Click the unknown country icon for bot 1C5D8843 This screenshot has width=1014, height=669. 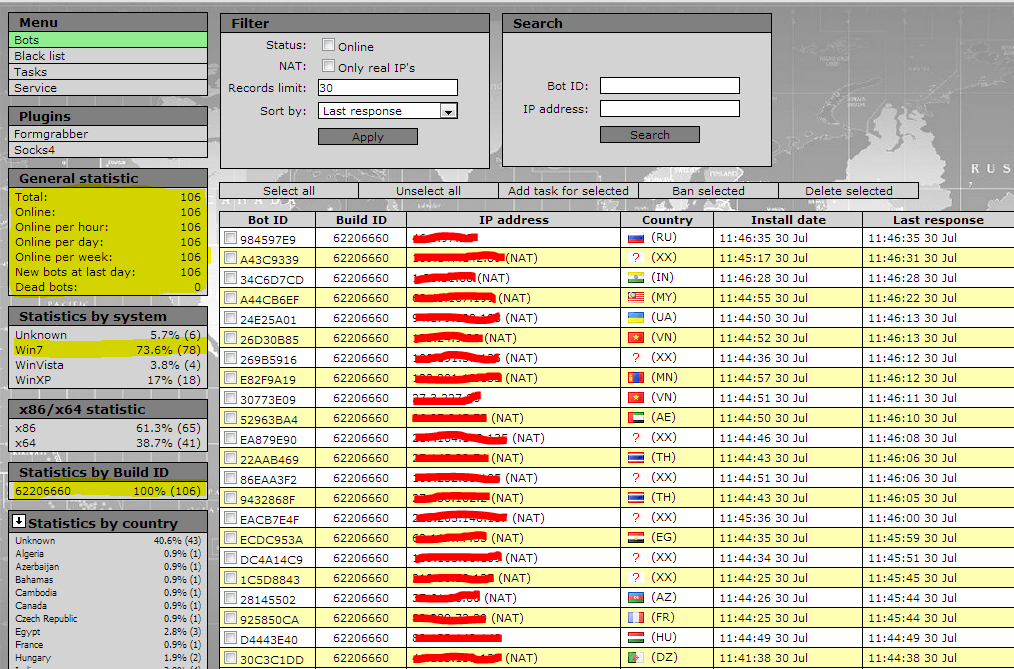click(636, 579)
